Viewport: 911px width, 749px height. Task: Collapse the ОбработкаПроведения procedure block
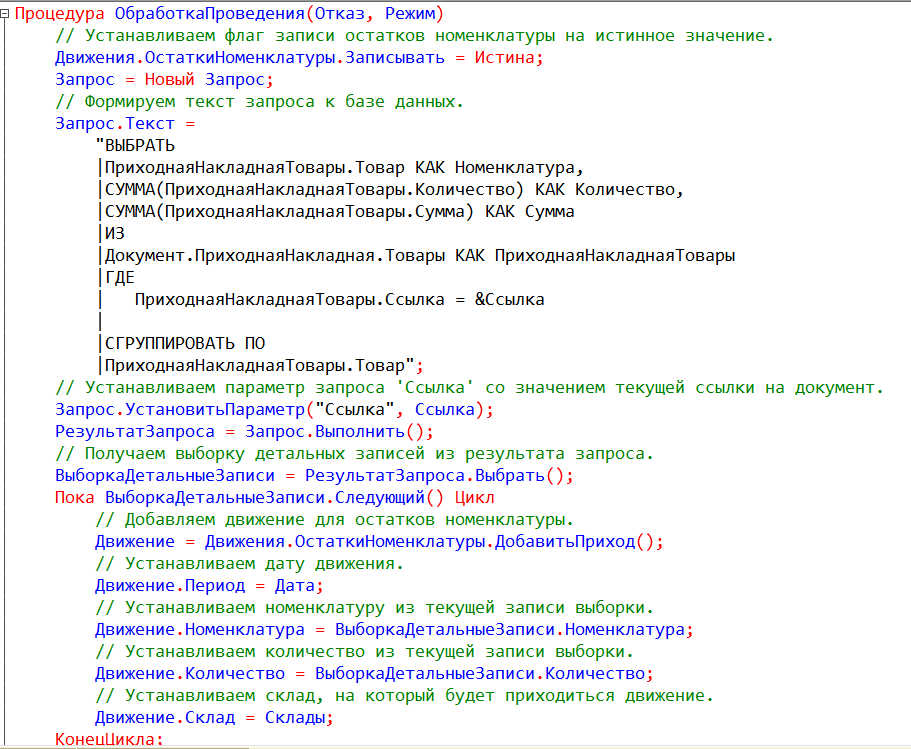(5, 14)
